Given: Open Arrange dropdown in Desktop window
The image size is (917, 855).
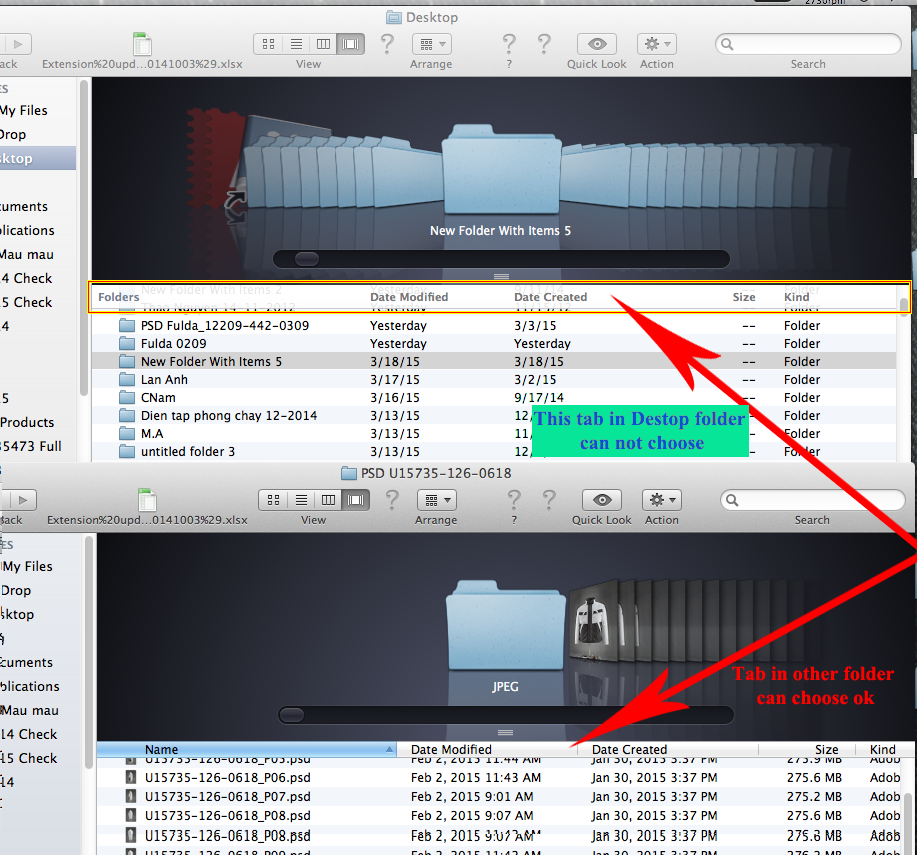Looking at the screenshot, I should [x=432, y=44].
